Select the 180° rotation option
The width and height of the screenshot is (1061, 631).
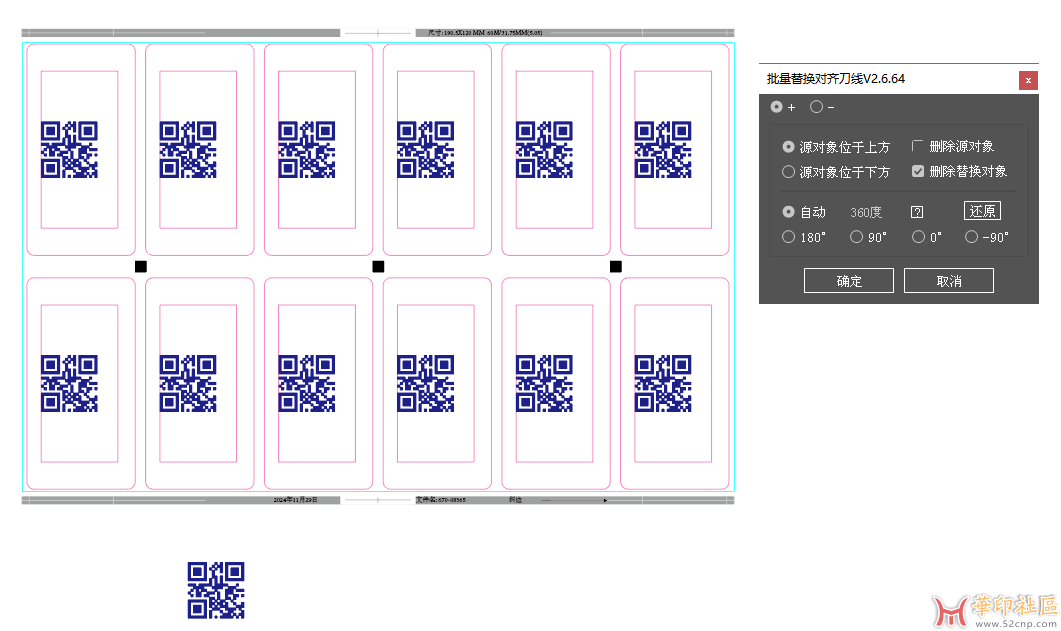point(789,237)
